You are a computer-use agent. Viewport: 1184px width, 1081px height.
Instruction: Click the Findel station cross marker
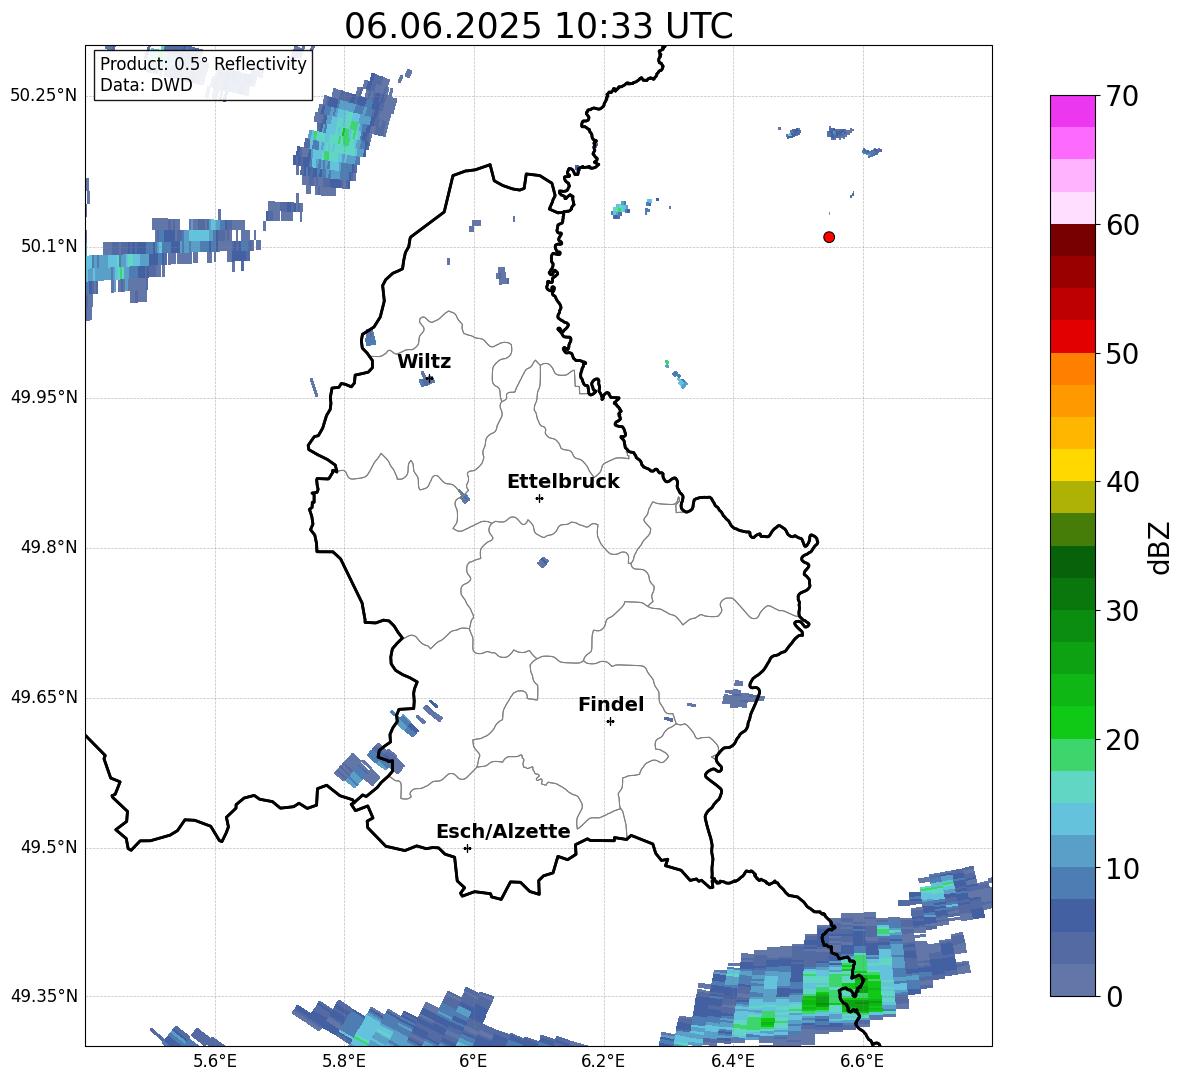610,722
